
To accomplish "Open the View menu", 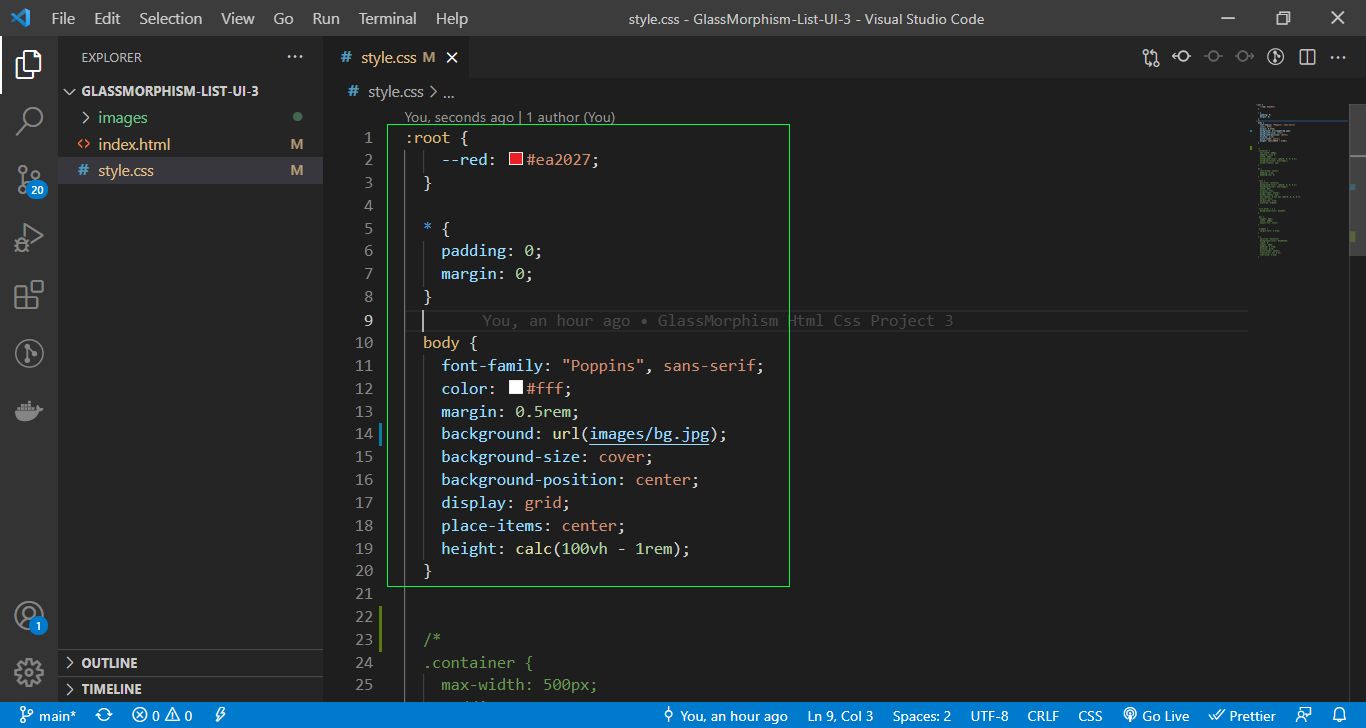I will pyautogui.click(x=237, y=18).
